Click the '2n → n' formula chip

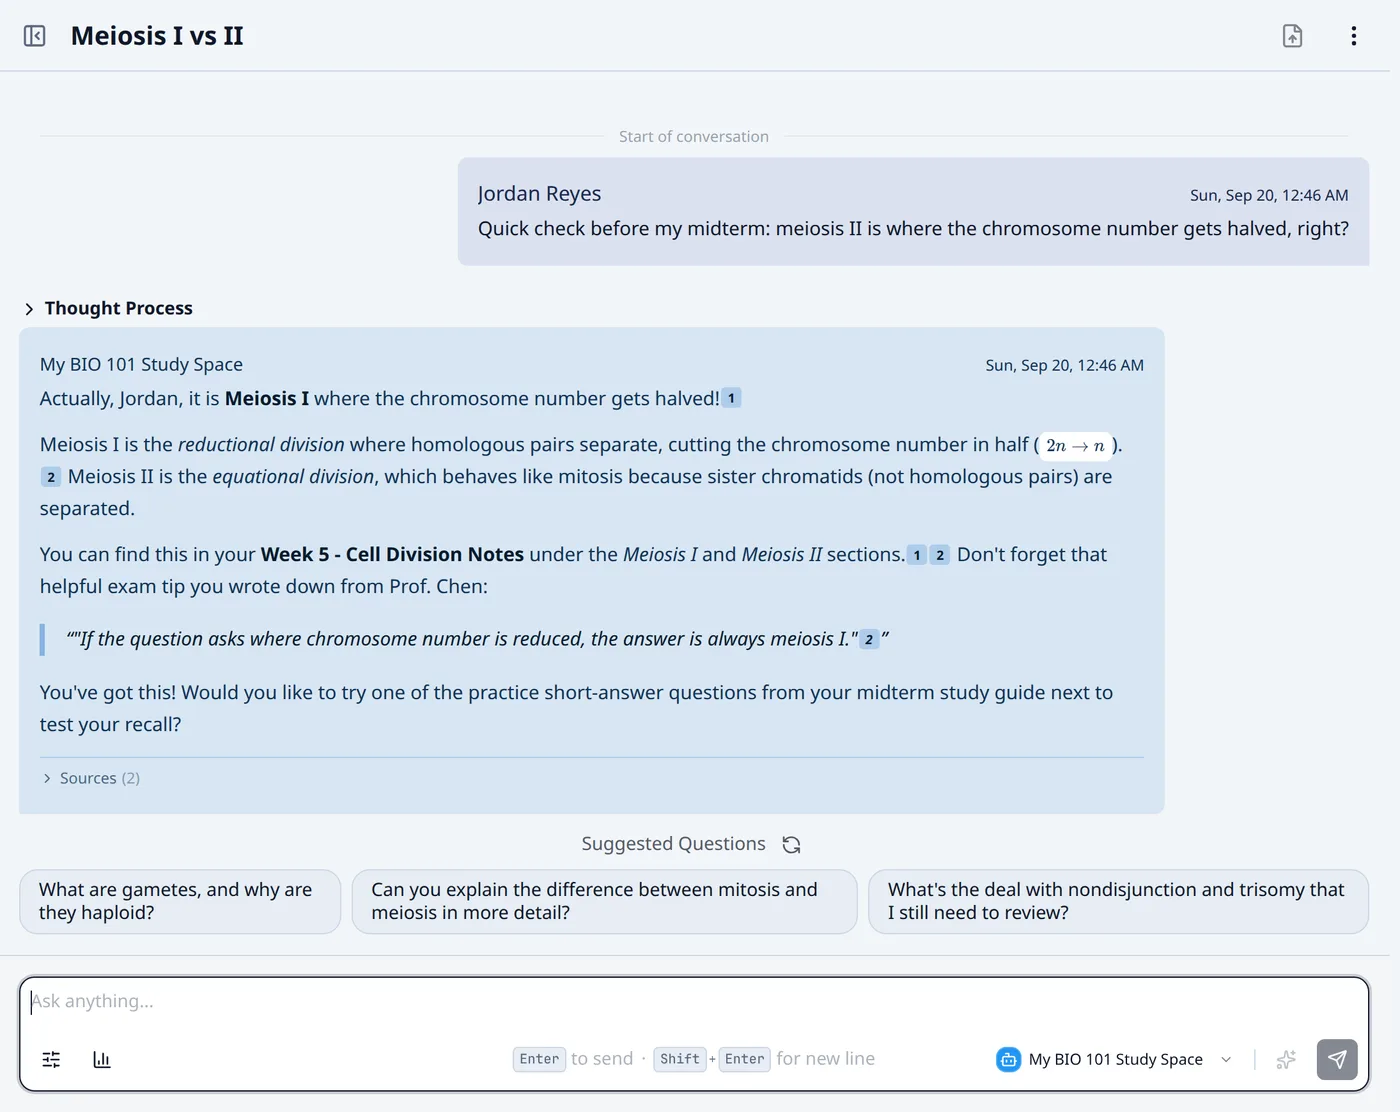click(1076, 446)
